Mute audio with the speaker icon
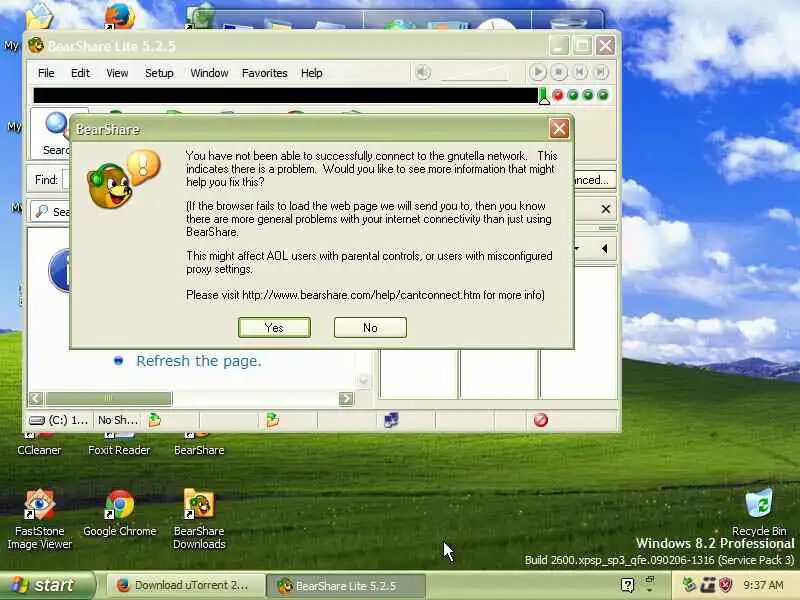Screen dimensions: 800x600 [422, 72]
